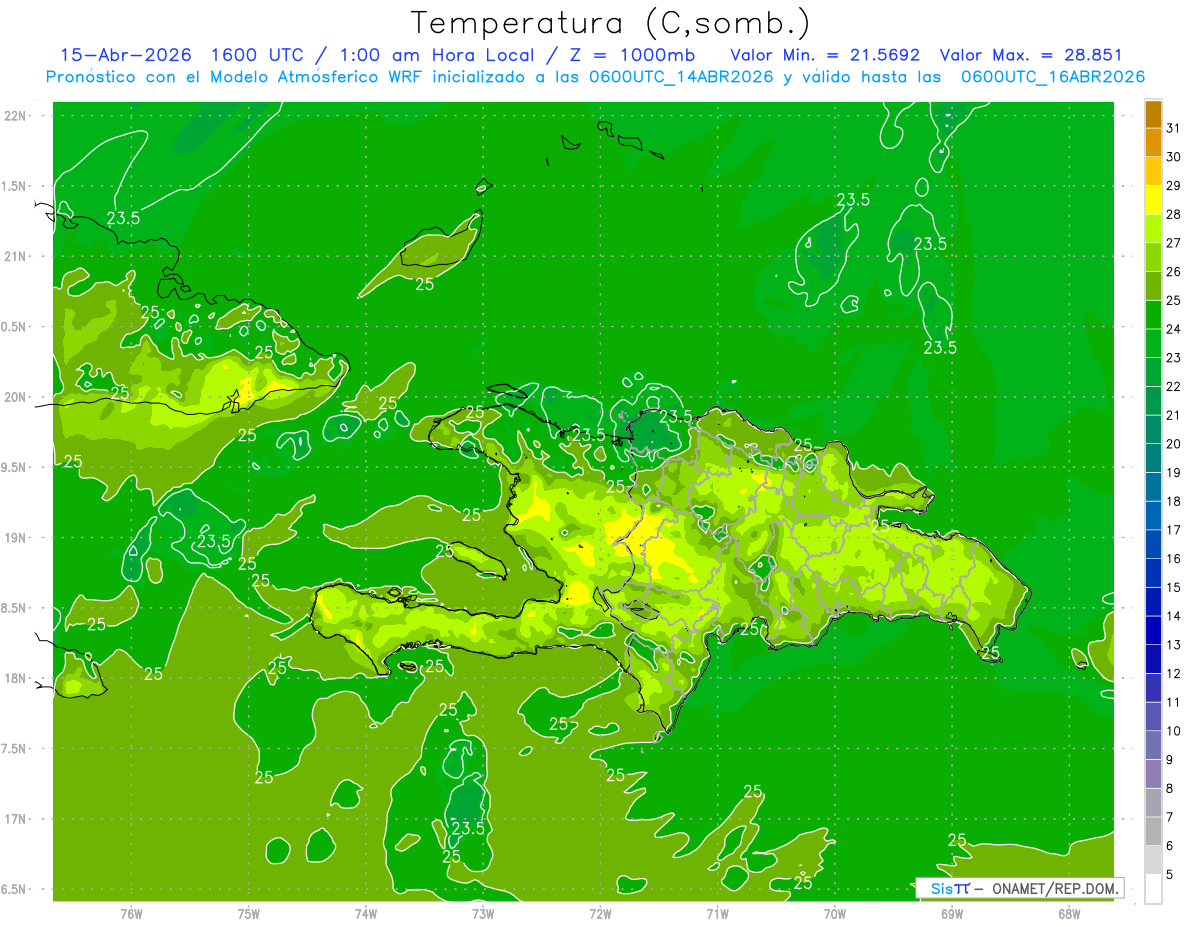Click the 23.5 contour label near 73W 17N
The height and width of the screenshot is (927, 1200).
(x=468, y=828)
